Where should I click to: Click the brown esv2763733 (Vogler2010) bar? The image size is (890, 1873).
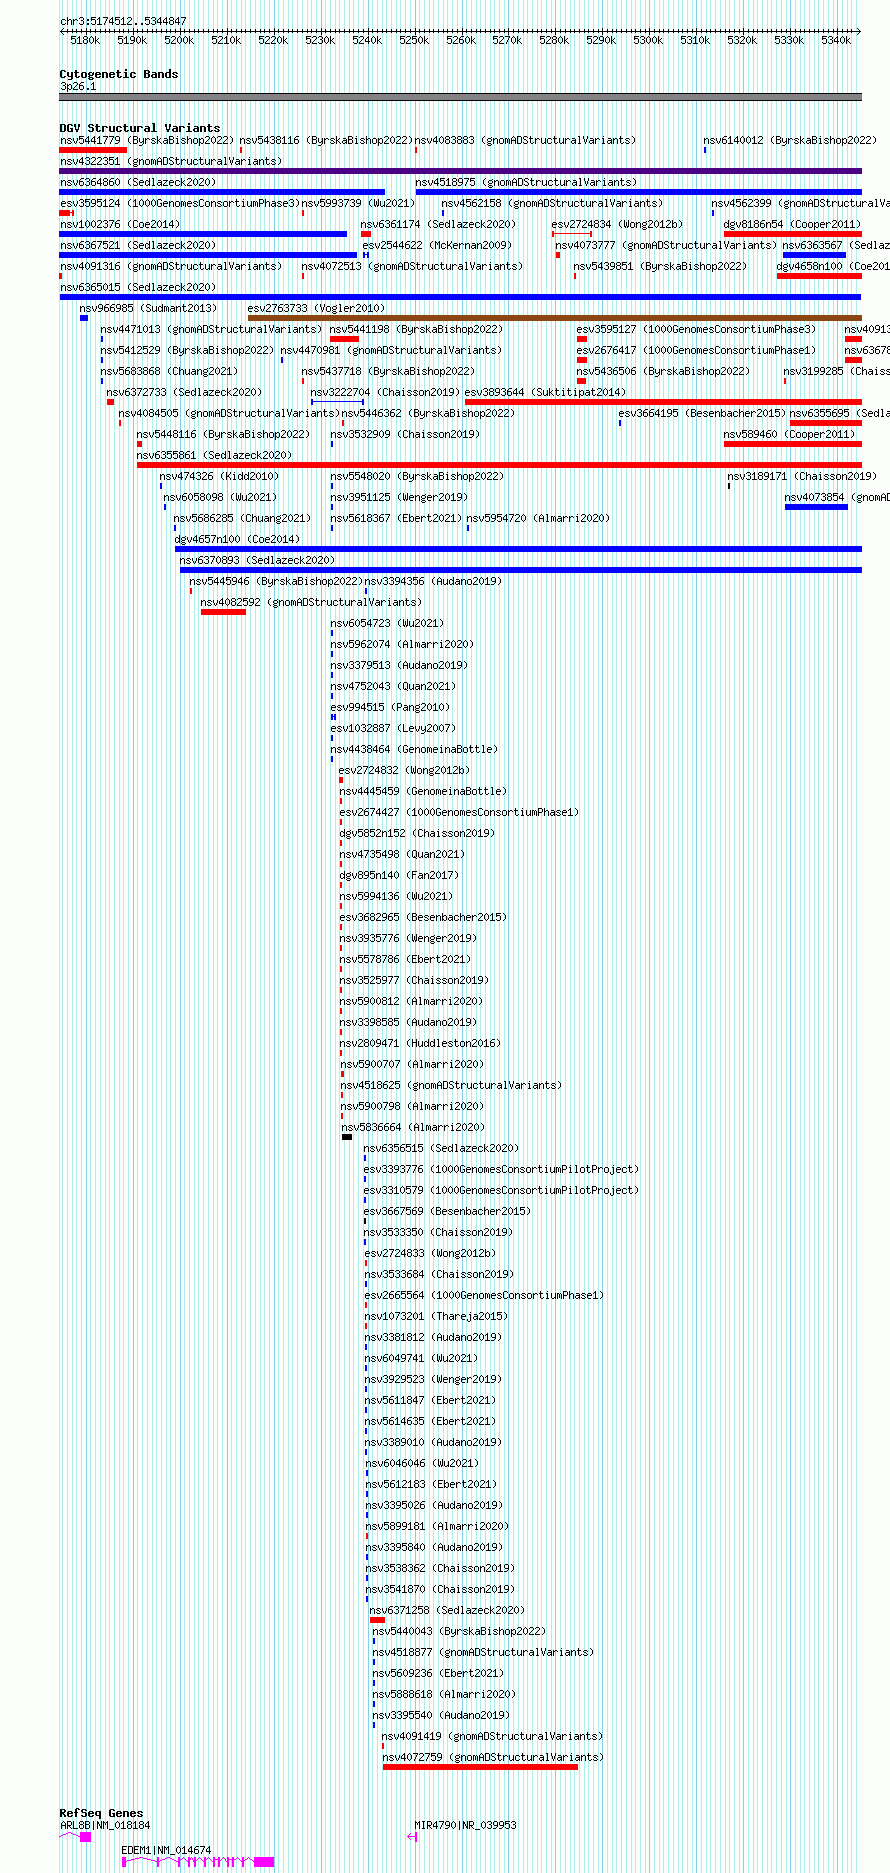click(x=554, y=318)
